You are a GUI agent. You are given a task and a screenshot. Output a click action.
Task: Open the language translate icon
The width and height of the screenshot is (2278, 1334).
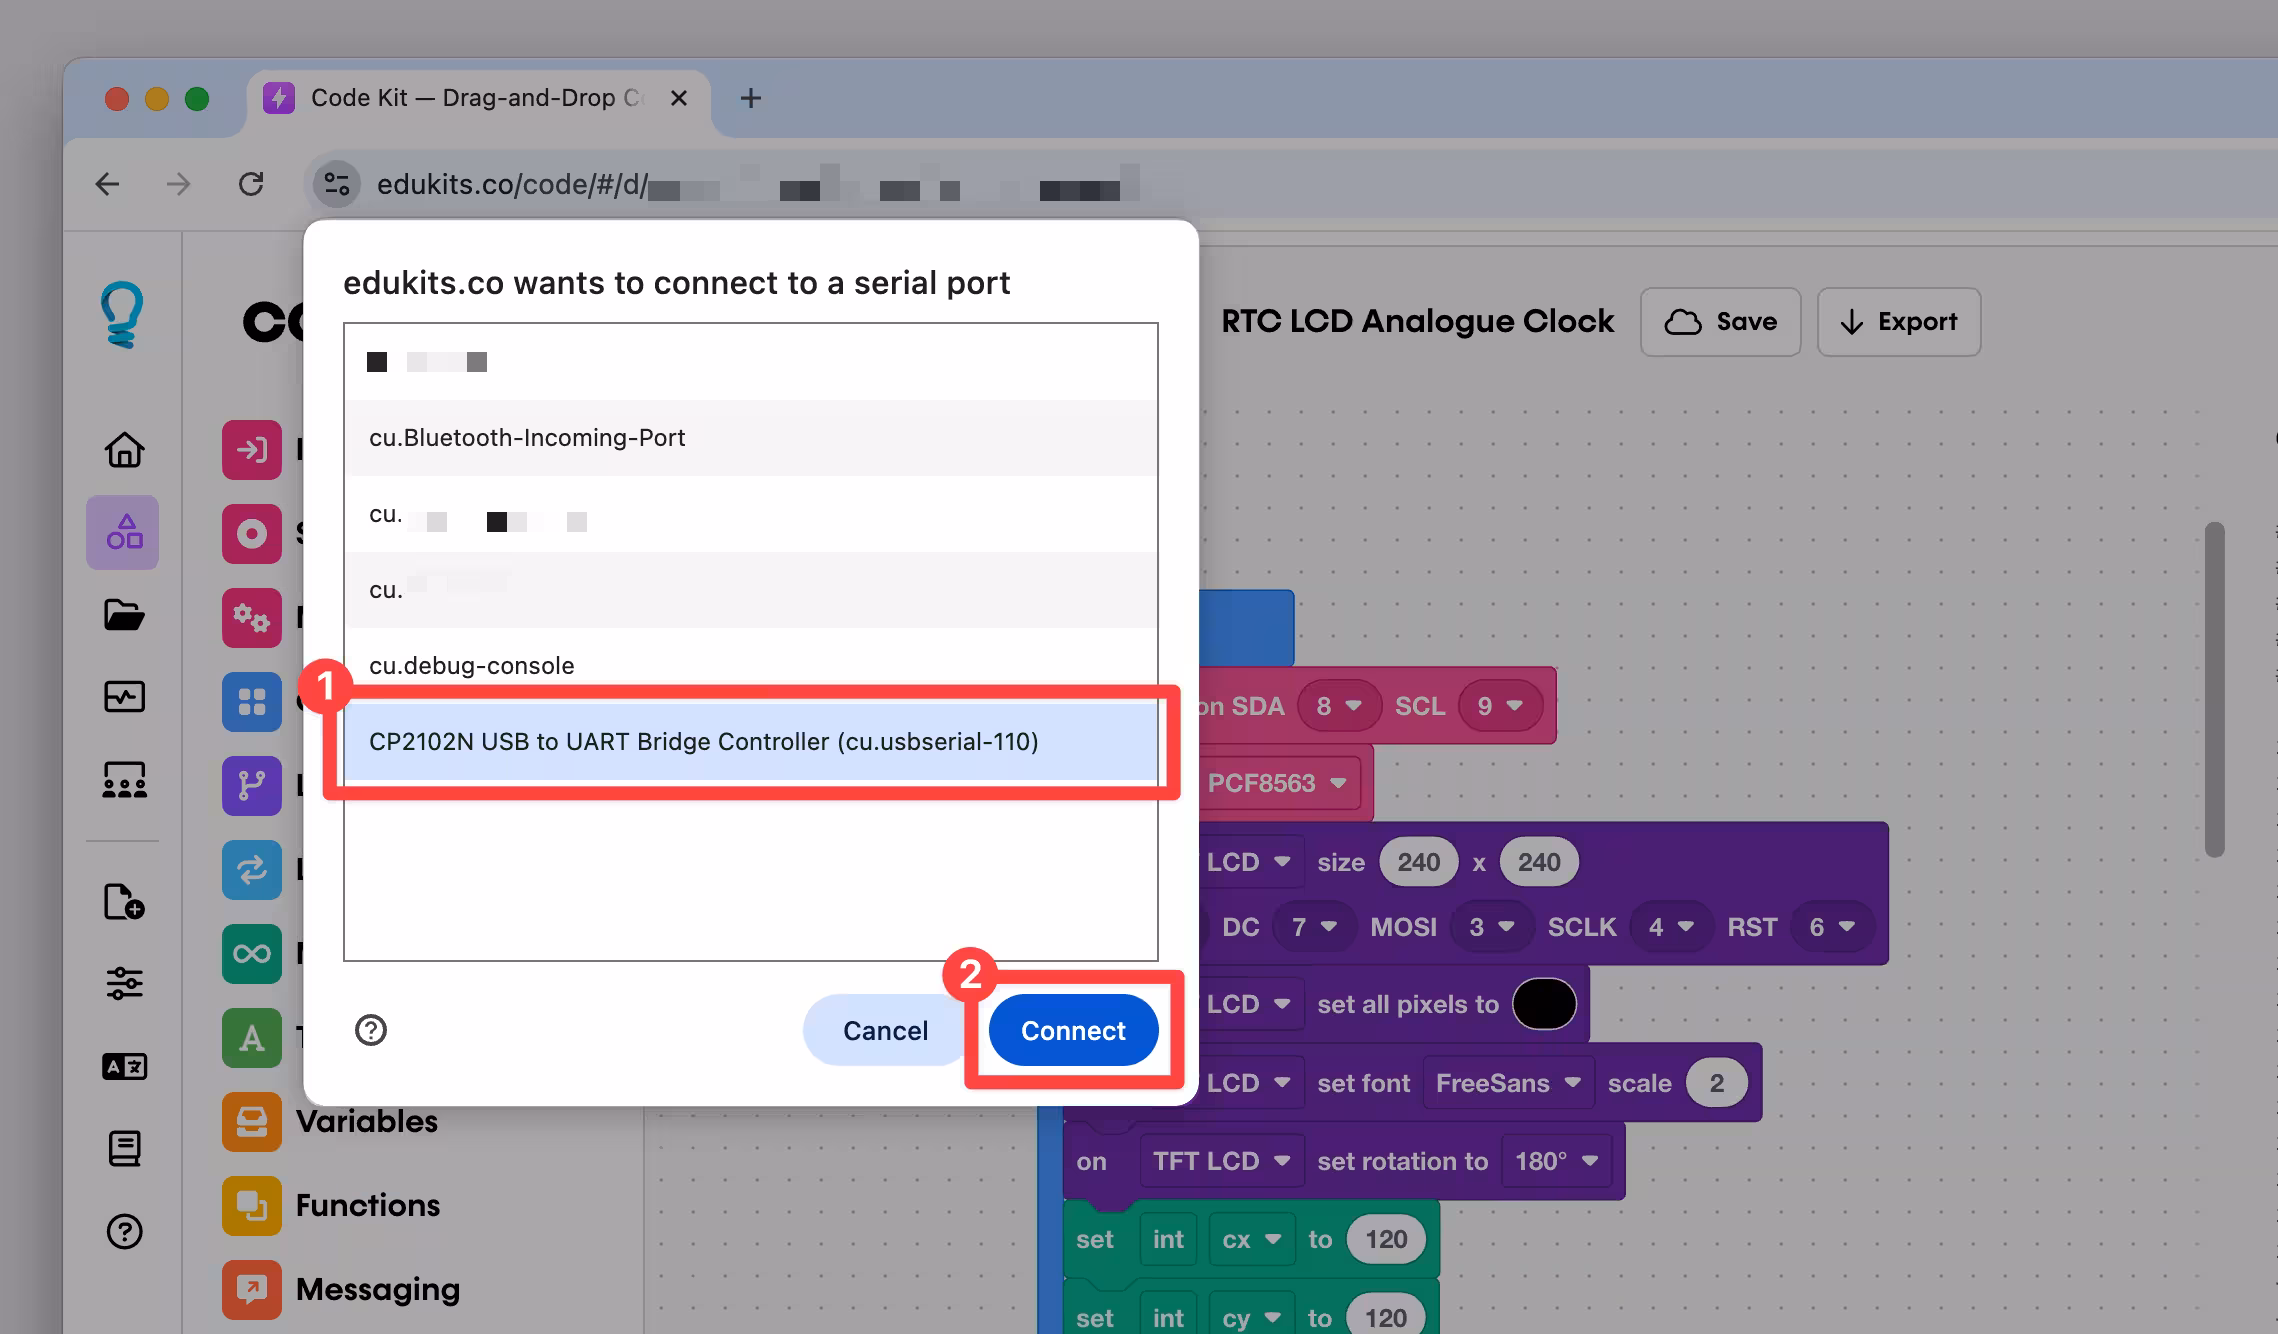(124, 1067)
